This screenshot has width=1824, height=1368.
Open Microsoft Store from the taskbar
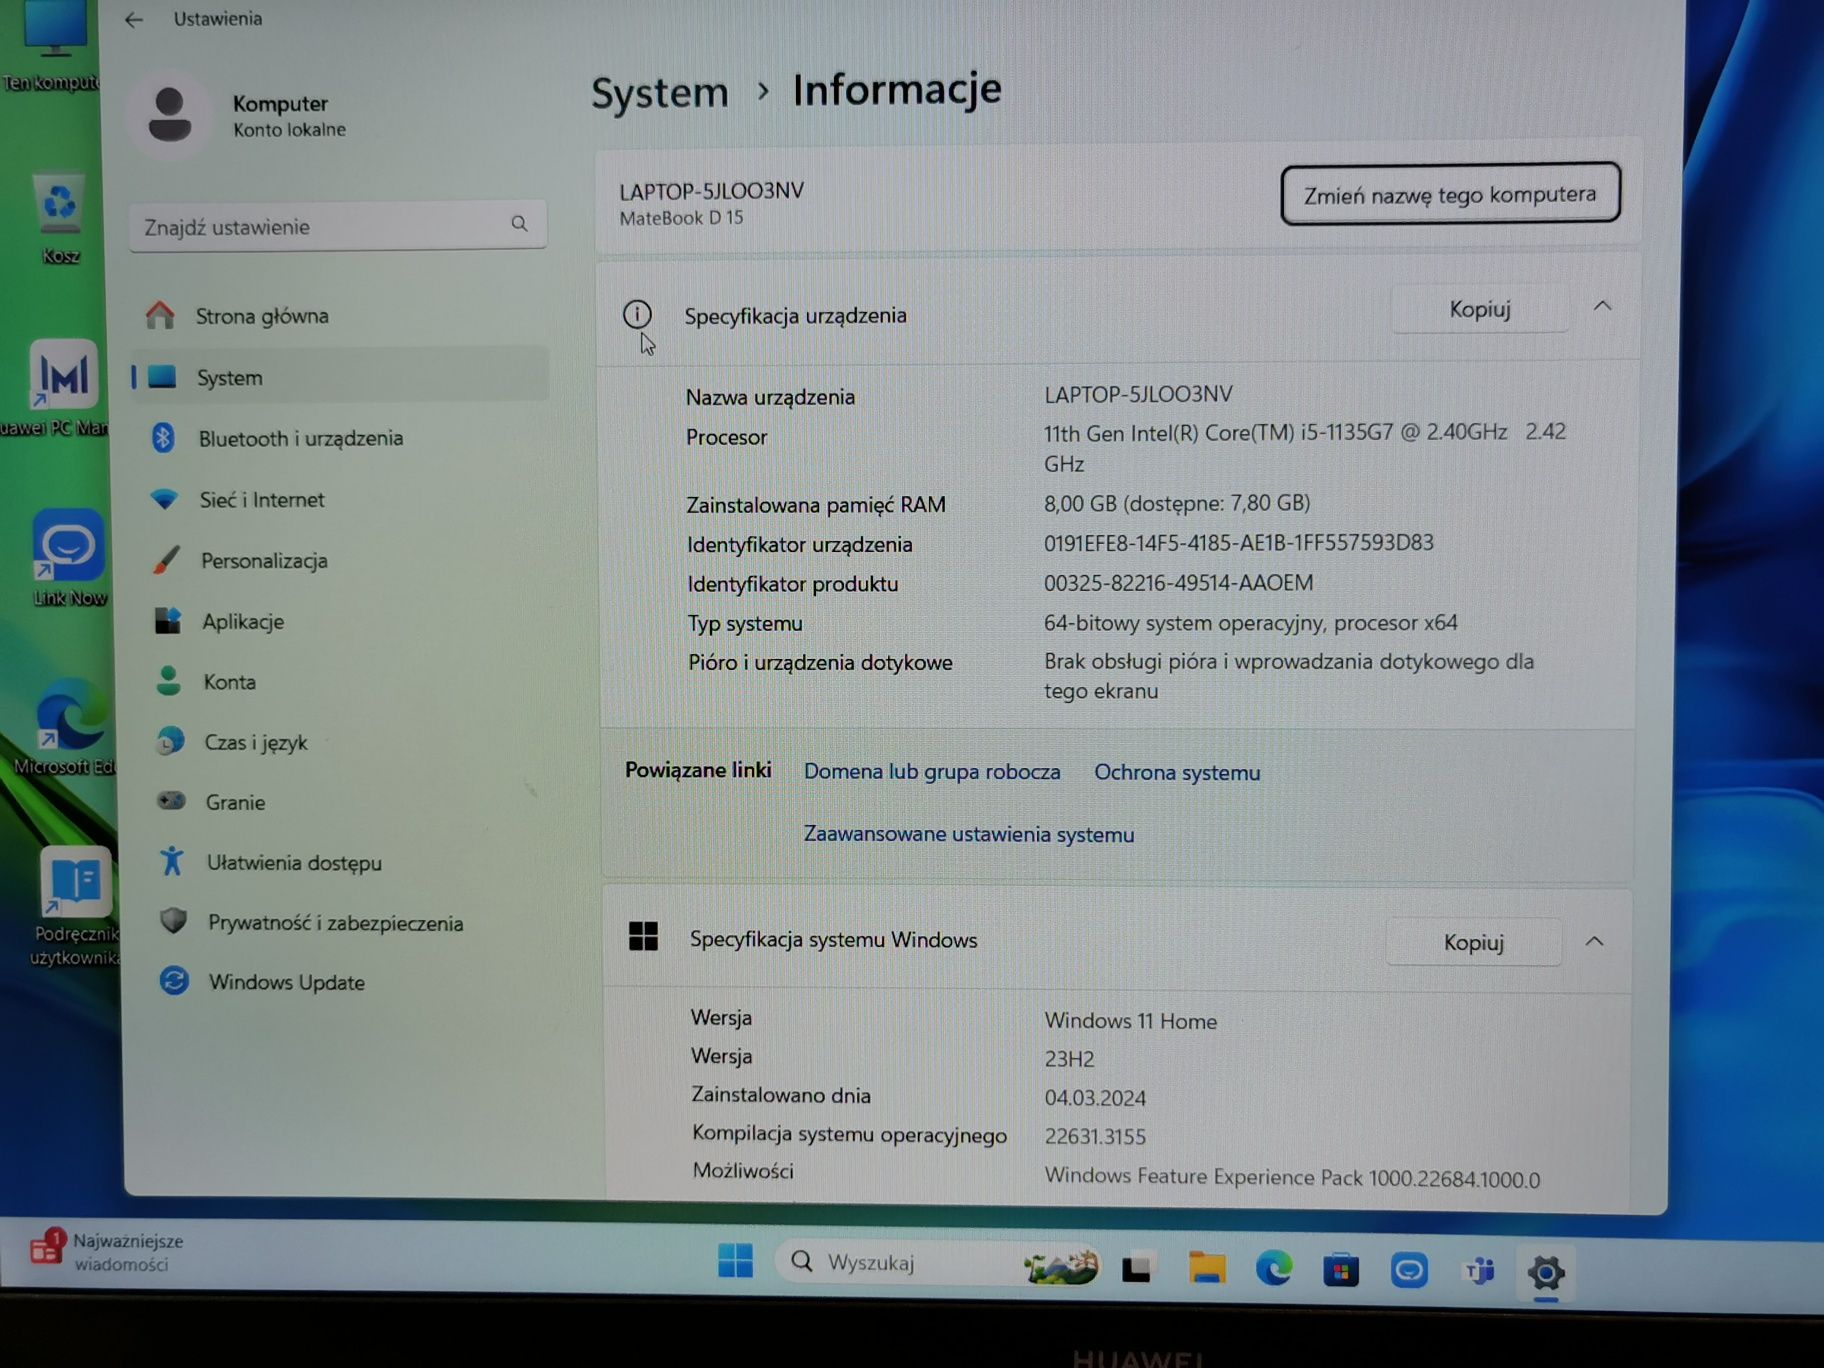tap(1341, 1270)
